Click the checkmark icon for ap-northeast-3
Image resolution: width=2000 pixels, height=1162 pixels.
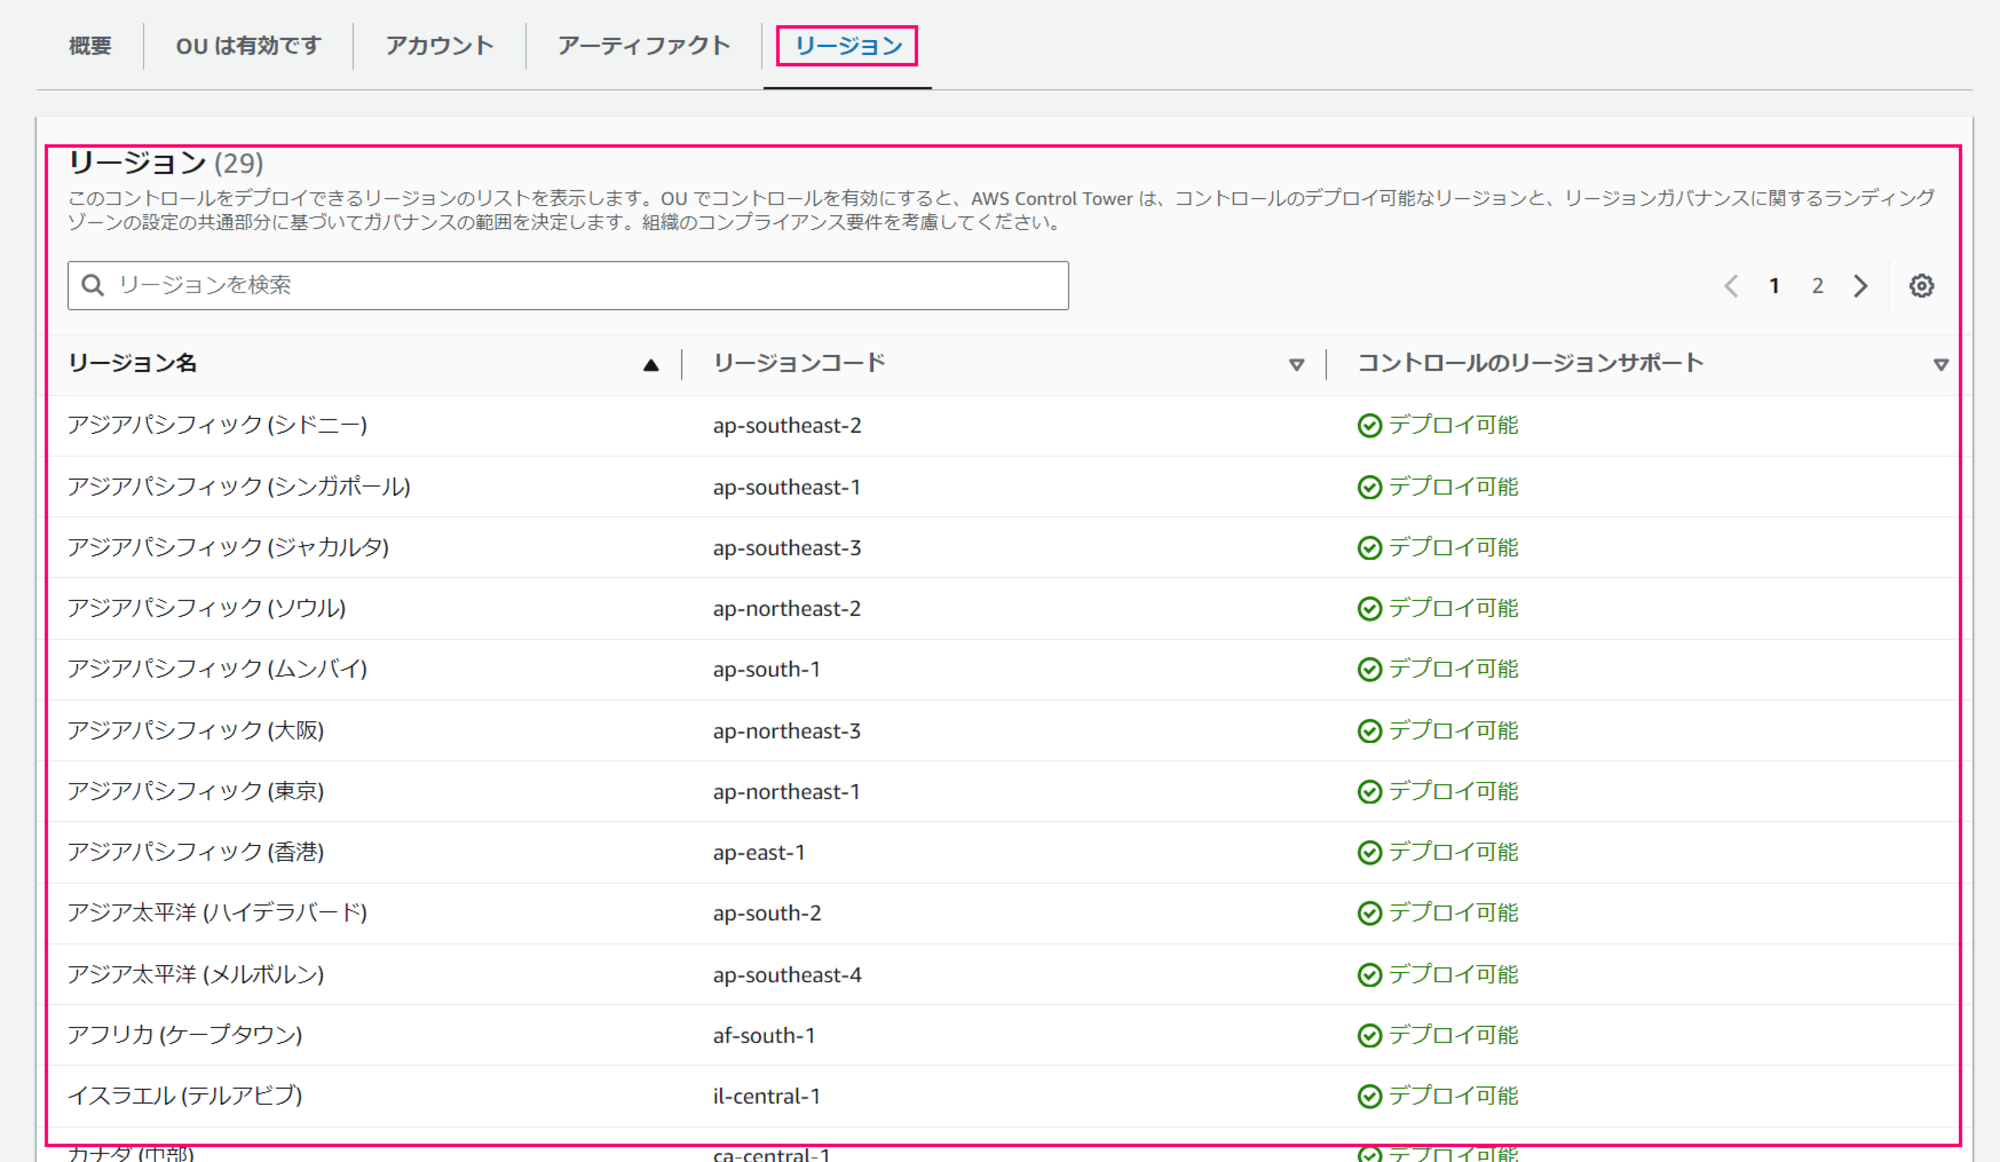pos(1370,731)
